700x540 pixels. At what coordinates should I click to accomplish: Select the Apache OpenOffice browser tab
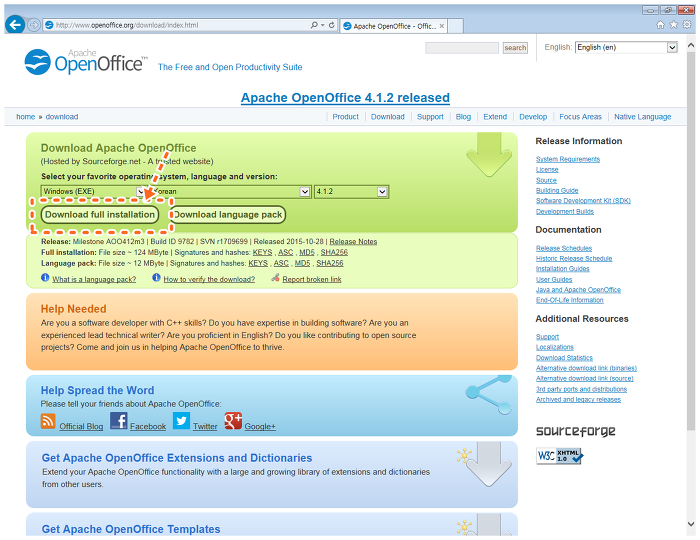393,26
